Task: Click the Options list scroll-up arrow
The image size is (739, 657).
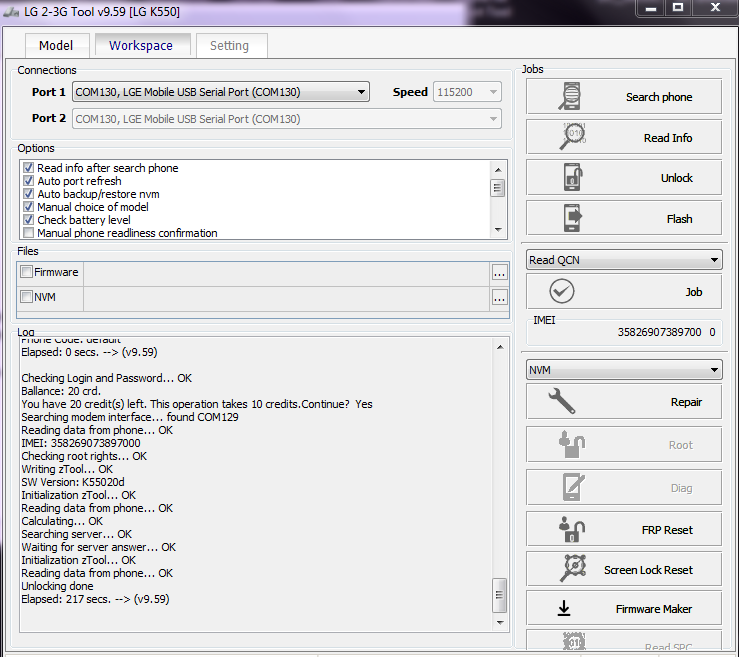Action: 498,170
